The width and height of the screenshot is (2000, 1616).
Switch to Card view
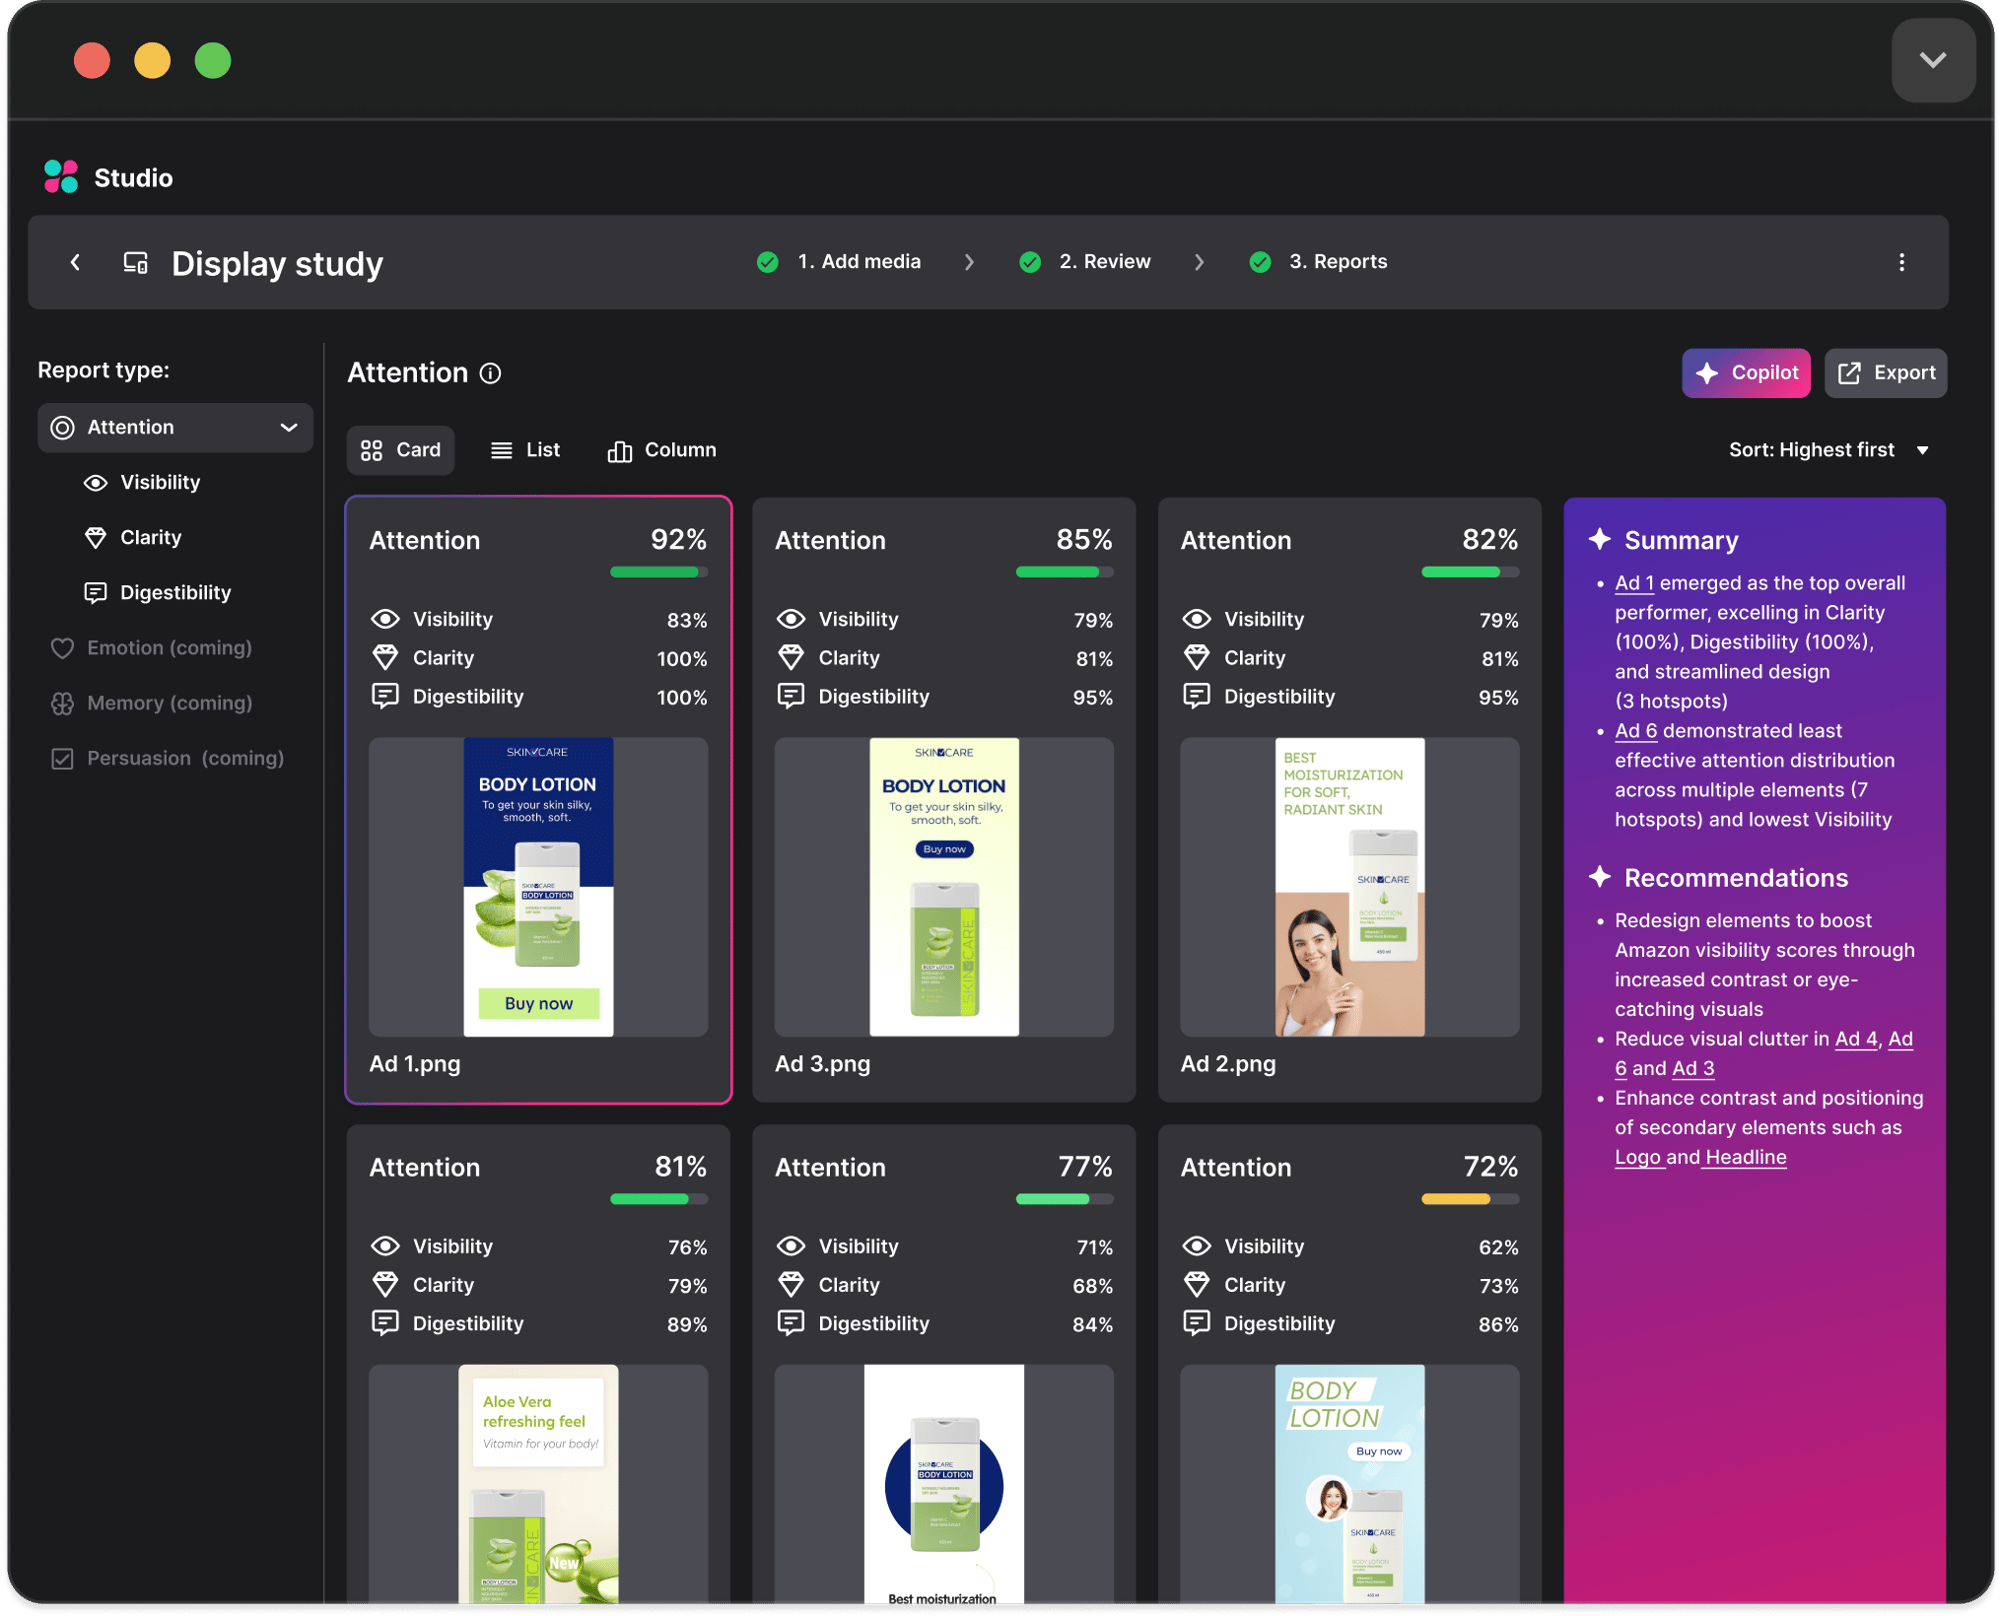(400, 450)
